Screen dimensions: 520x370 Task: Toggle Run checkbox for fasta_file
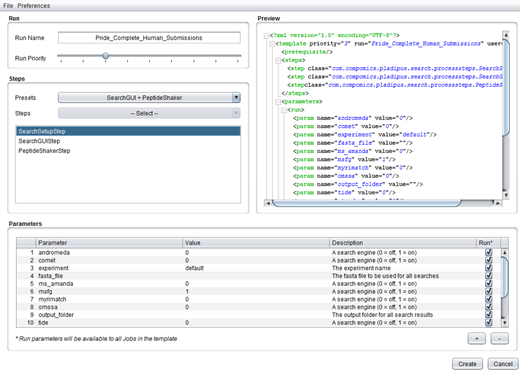pos(489,276)
